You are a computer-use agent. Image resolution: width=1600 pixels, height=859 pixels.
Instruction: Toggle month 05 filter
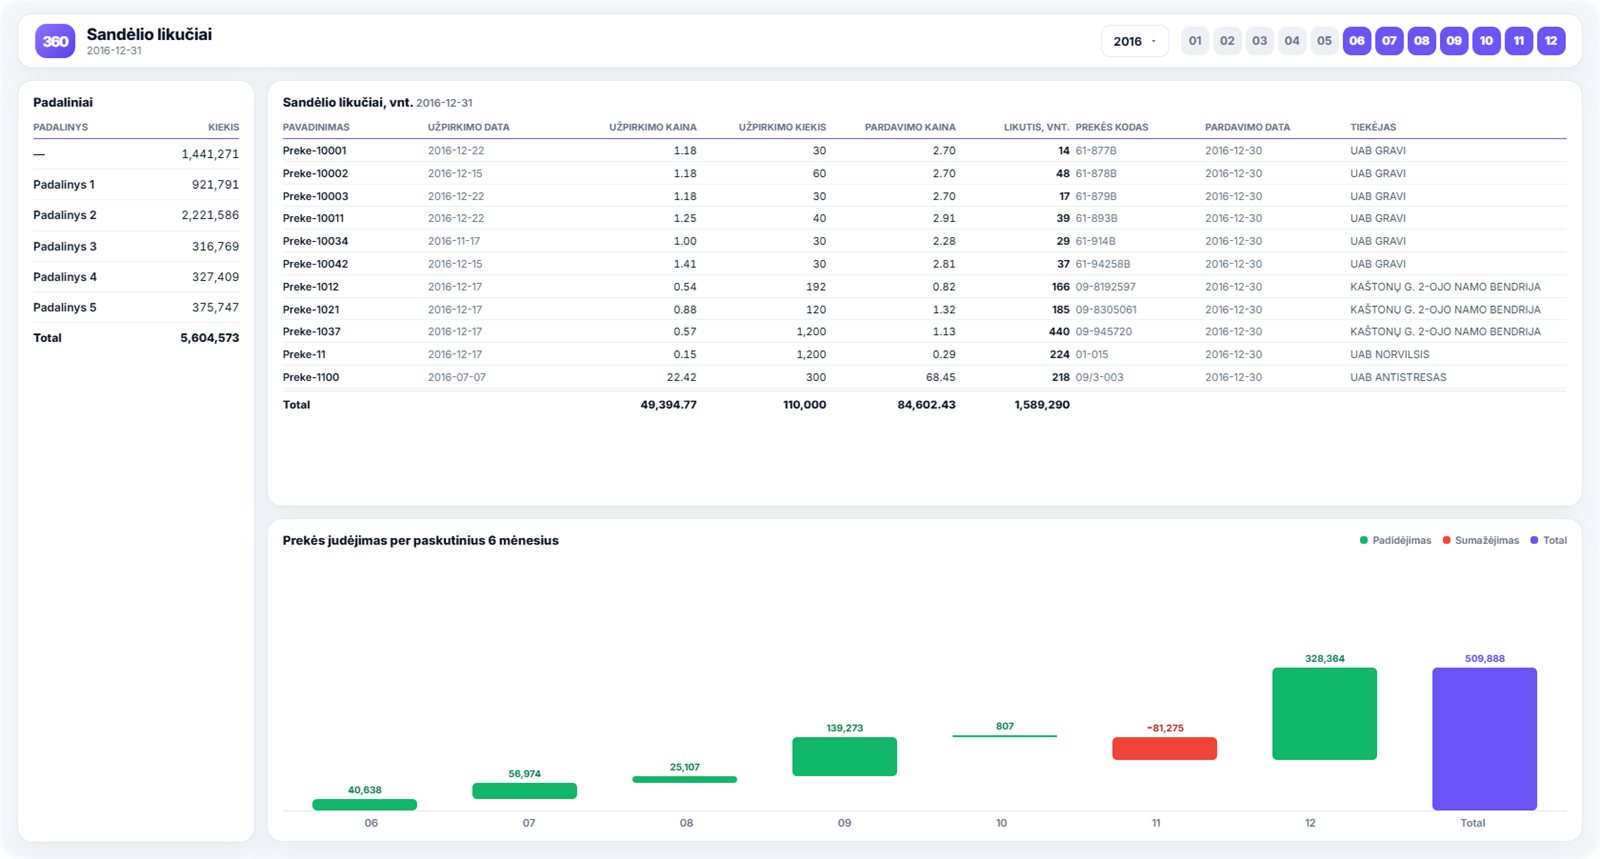coord(1324,41)
